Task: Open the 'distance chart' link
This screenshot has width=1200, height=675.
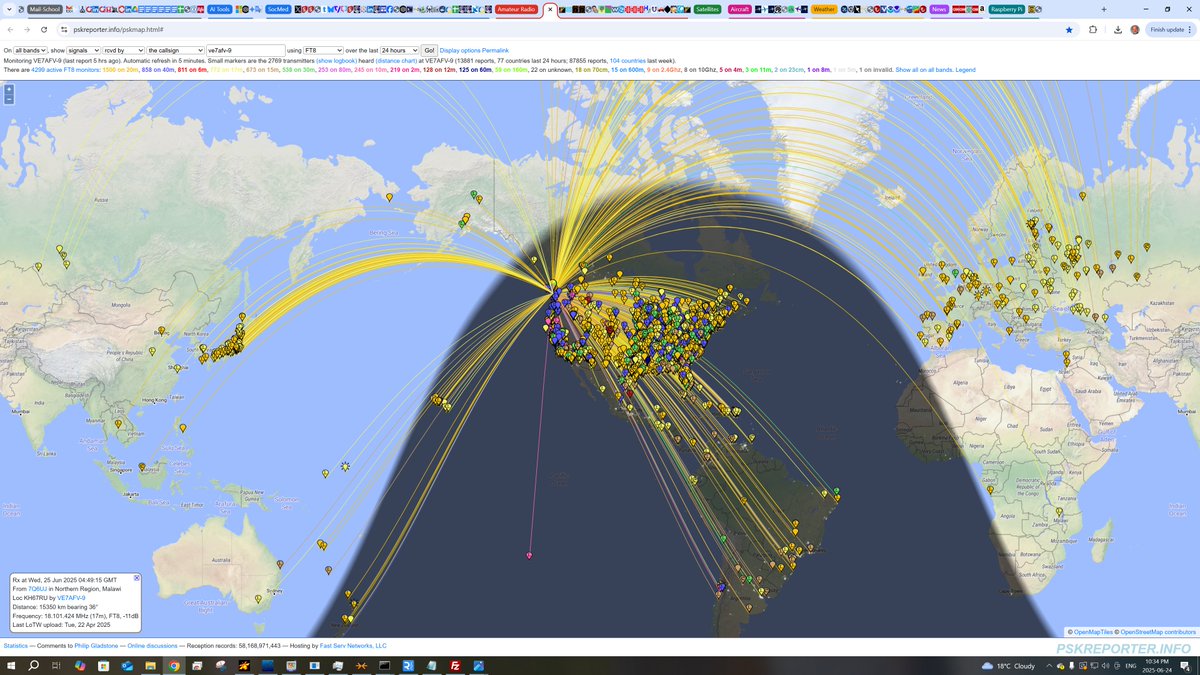Action: [396, 60]
